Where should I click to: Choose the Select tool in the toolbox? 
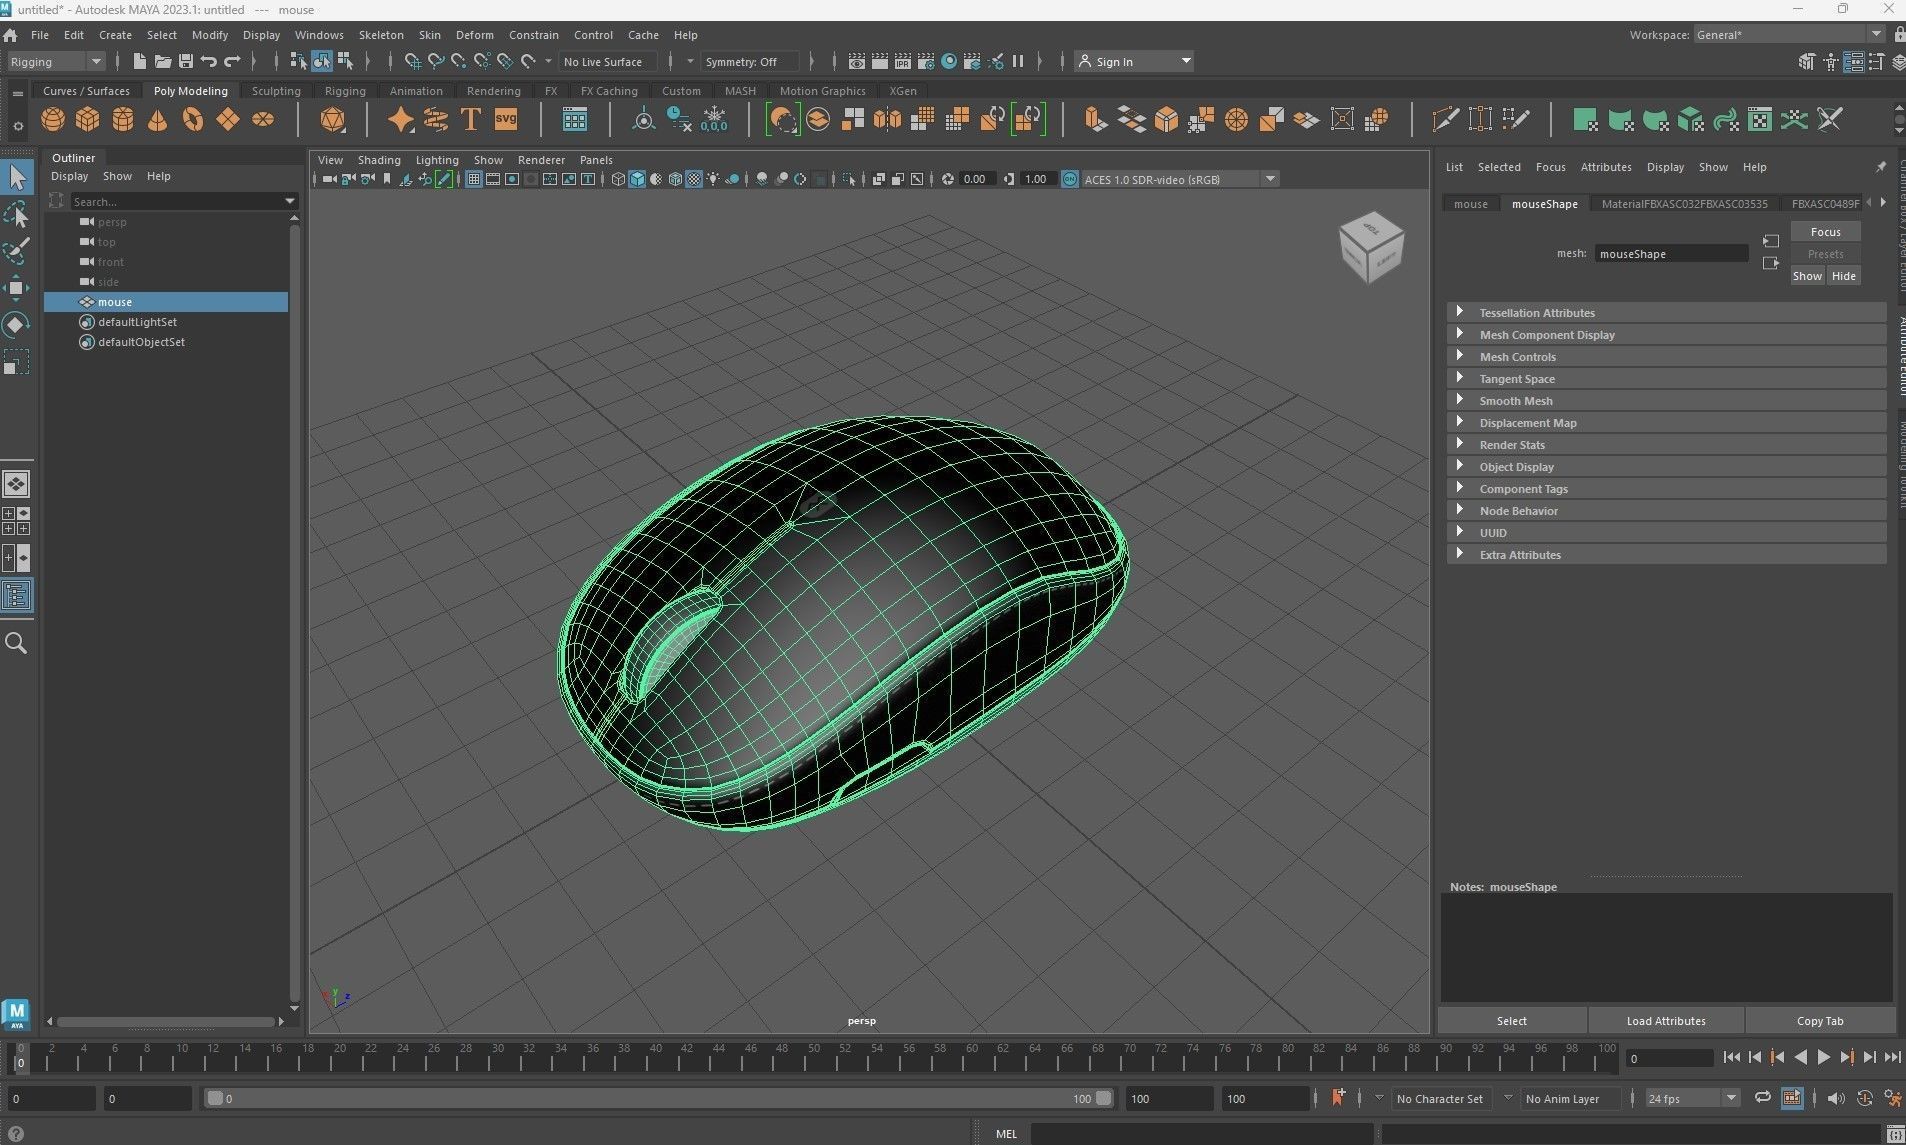click(17, 178)
